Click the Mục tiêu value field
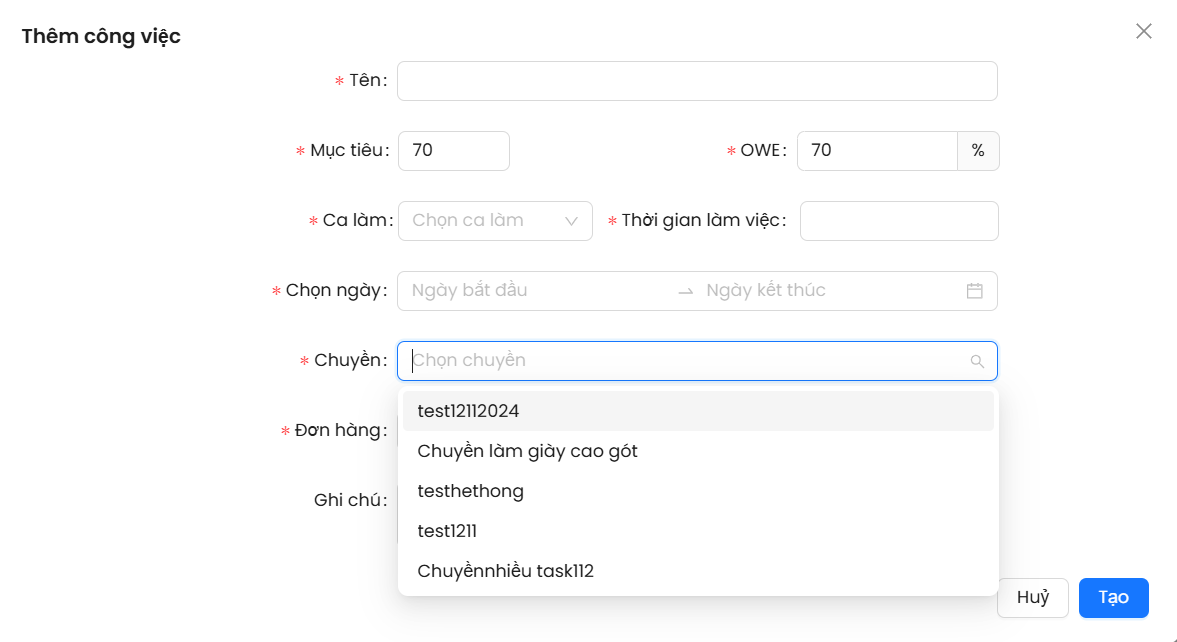The width and height of the screenshot is (1177, 642). coord(453,151)
